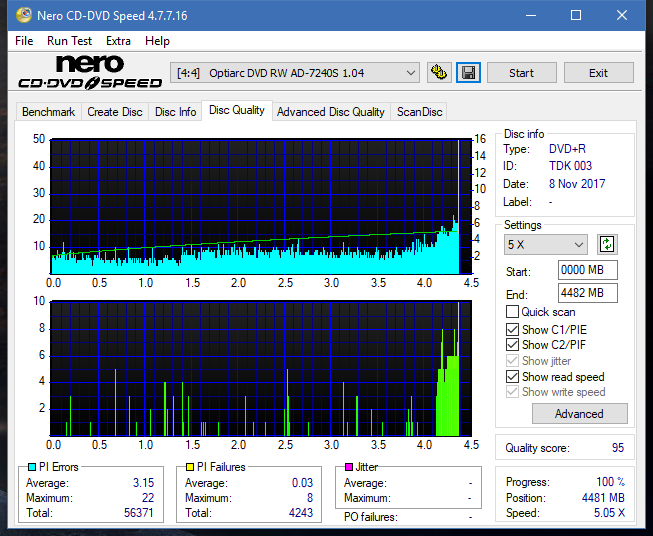Image resolution: width=653 pixels, height=536 pixels.
Task: Uncheck Show C1/PIE option
Action: point(512,329)
